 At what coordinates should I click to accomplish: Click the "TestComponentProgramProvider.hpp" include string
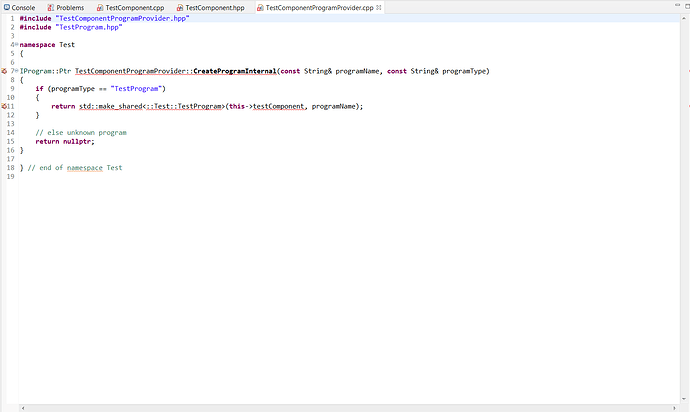(122, 18)
